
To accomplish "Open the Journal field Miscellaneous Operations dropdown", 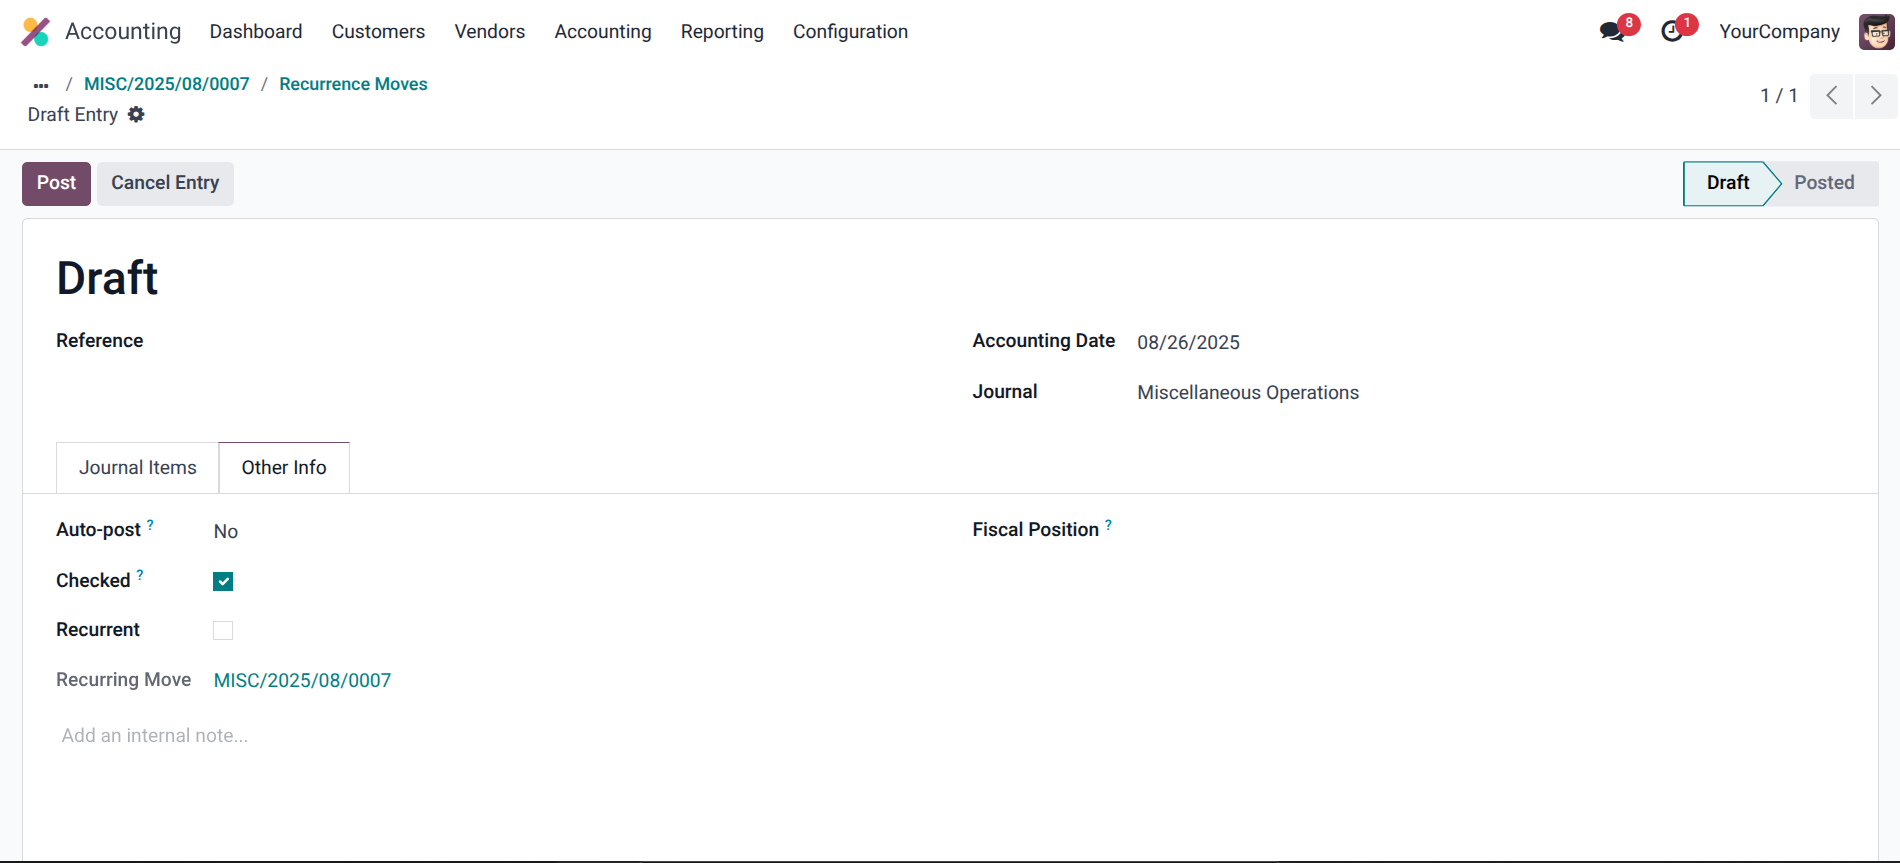I will pos(1247,393).
